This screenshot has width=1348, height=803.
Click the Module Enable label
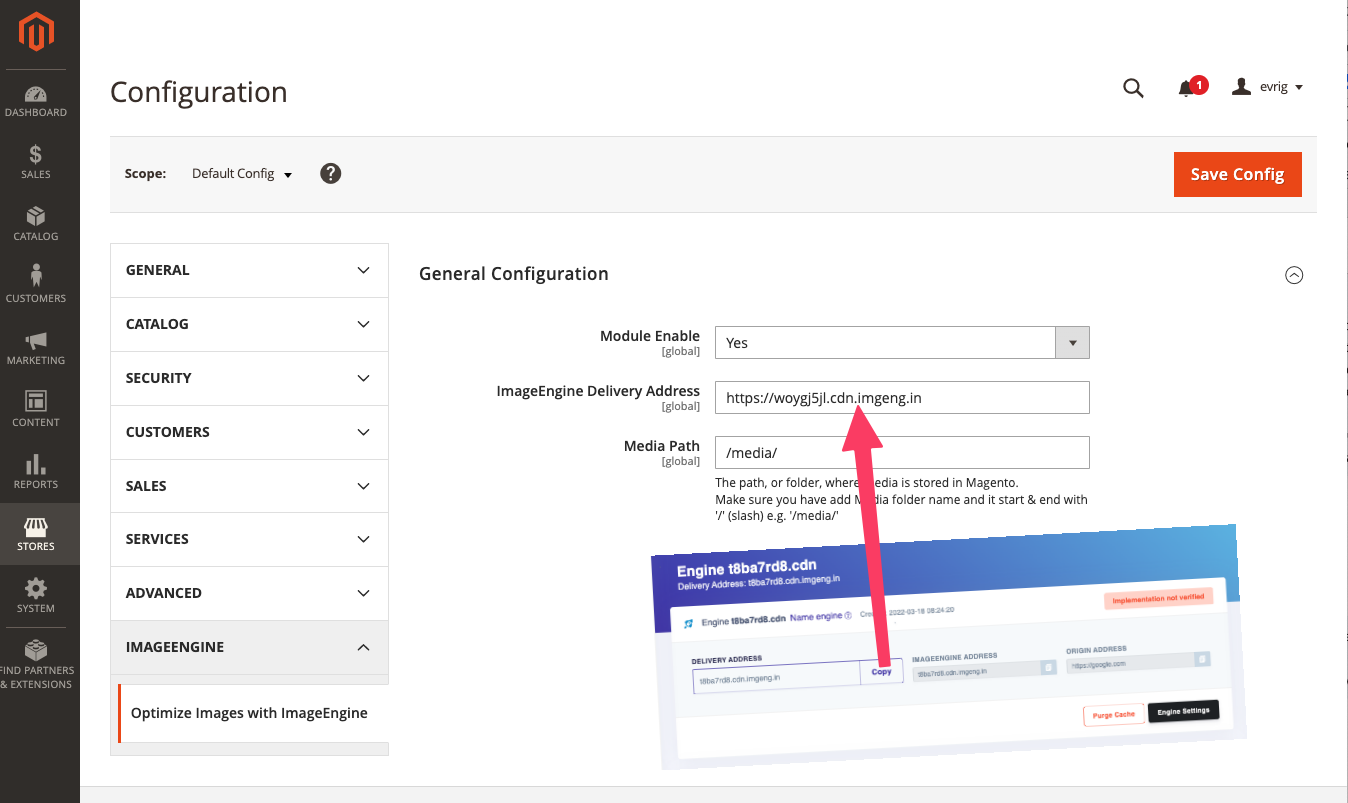pos(650,336)
